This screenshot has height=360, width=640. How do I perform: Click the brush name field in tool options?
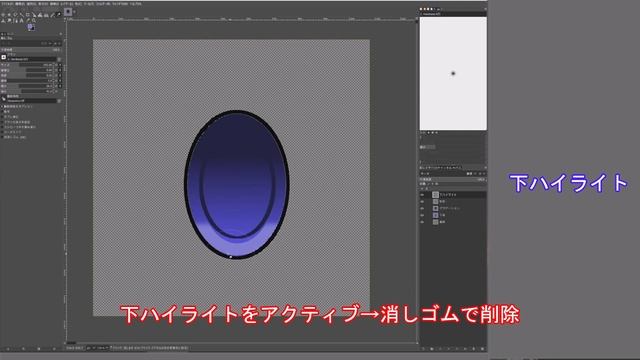pyautogui.click(x=32, y=59)
